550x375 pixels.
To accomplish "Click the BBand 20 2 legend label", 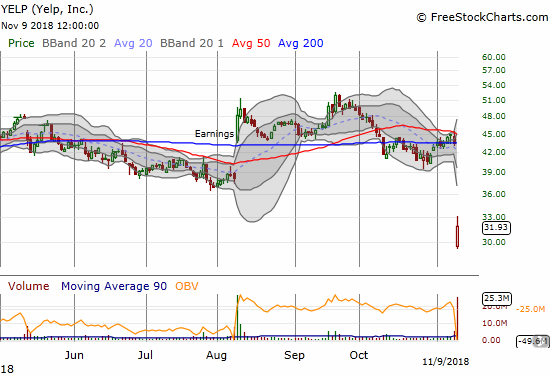I will 74,43.
